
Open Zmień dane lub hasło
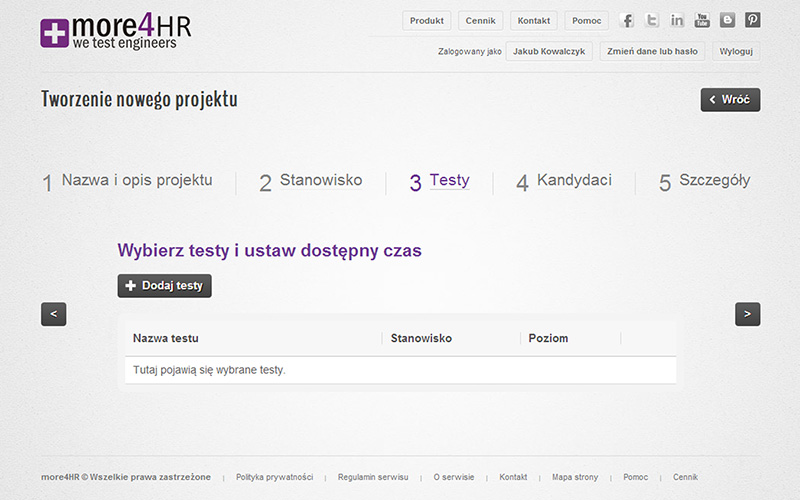[652, 52]
